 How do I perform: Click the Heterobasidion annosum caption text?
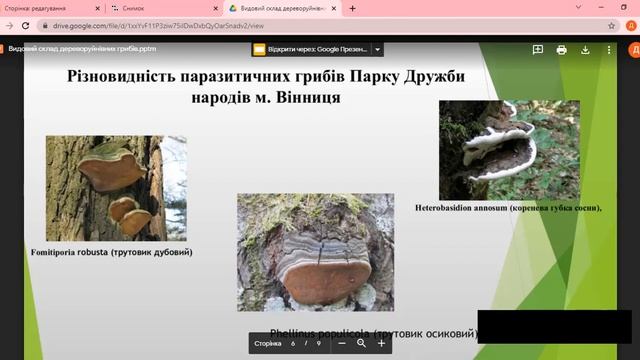pyautogui.click(x=508, y=208)
